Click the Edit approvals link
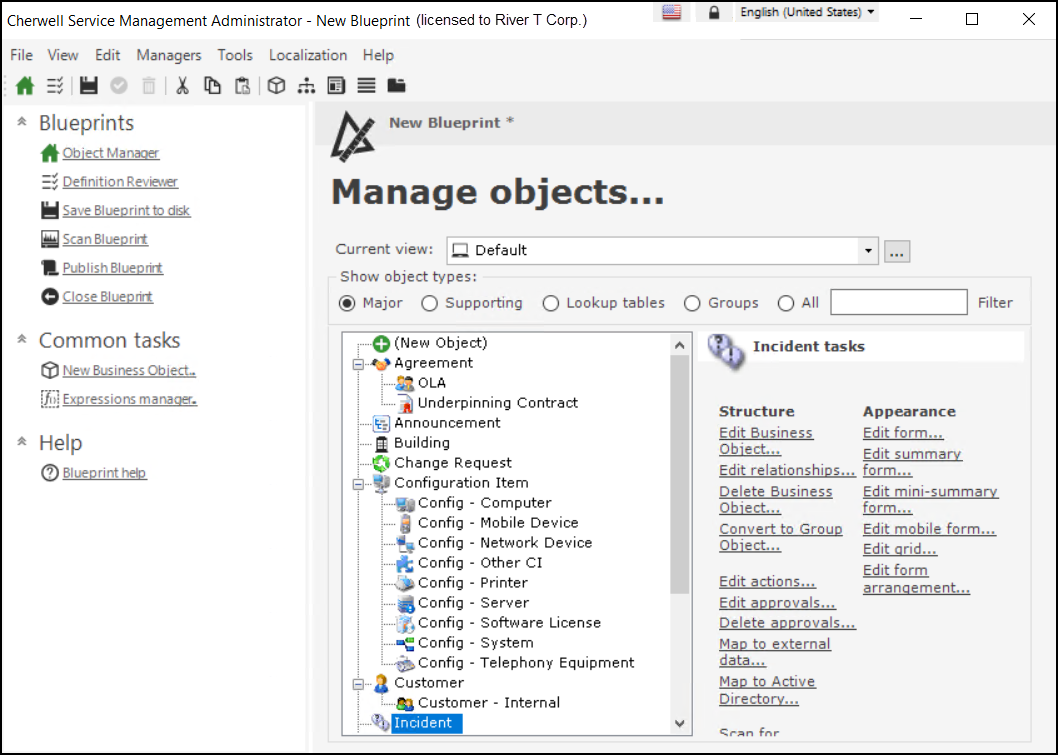Image resolution: width=1058 pixels, height=755 pixels. click(777, 603)
